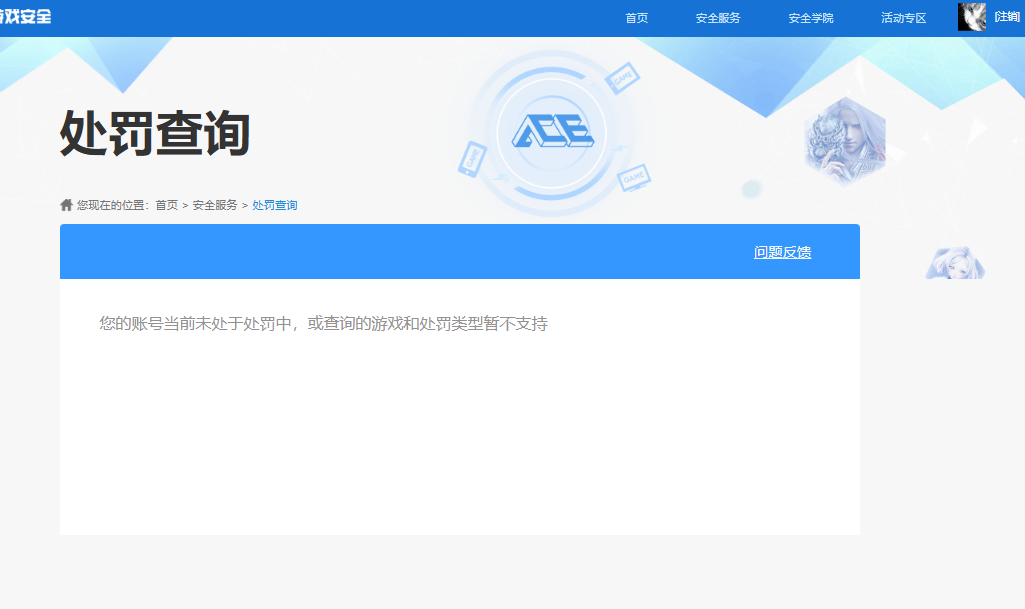The height and width of the screenshot is (609, 1025).
Task: Click the GAME monitor icon below-right of ACE
Action: (x=634, y=178)
